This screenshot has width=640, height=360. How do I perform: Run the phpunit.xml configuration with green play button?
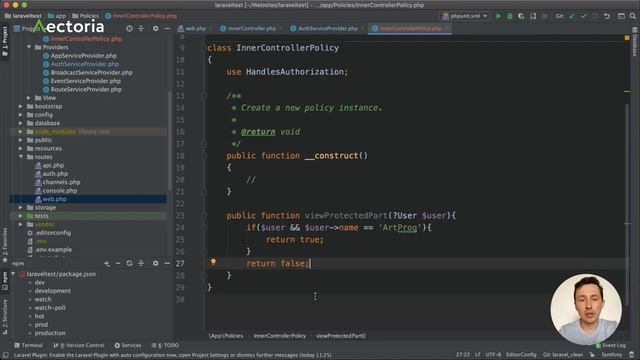(498, 16)
